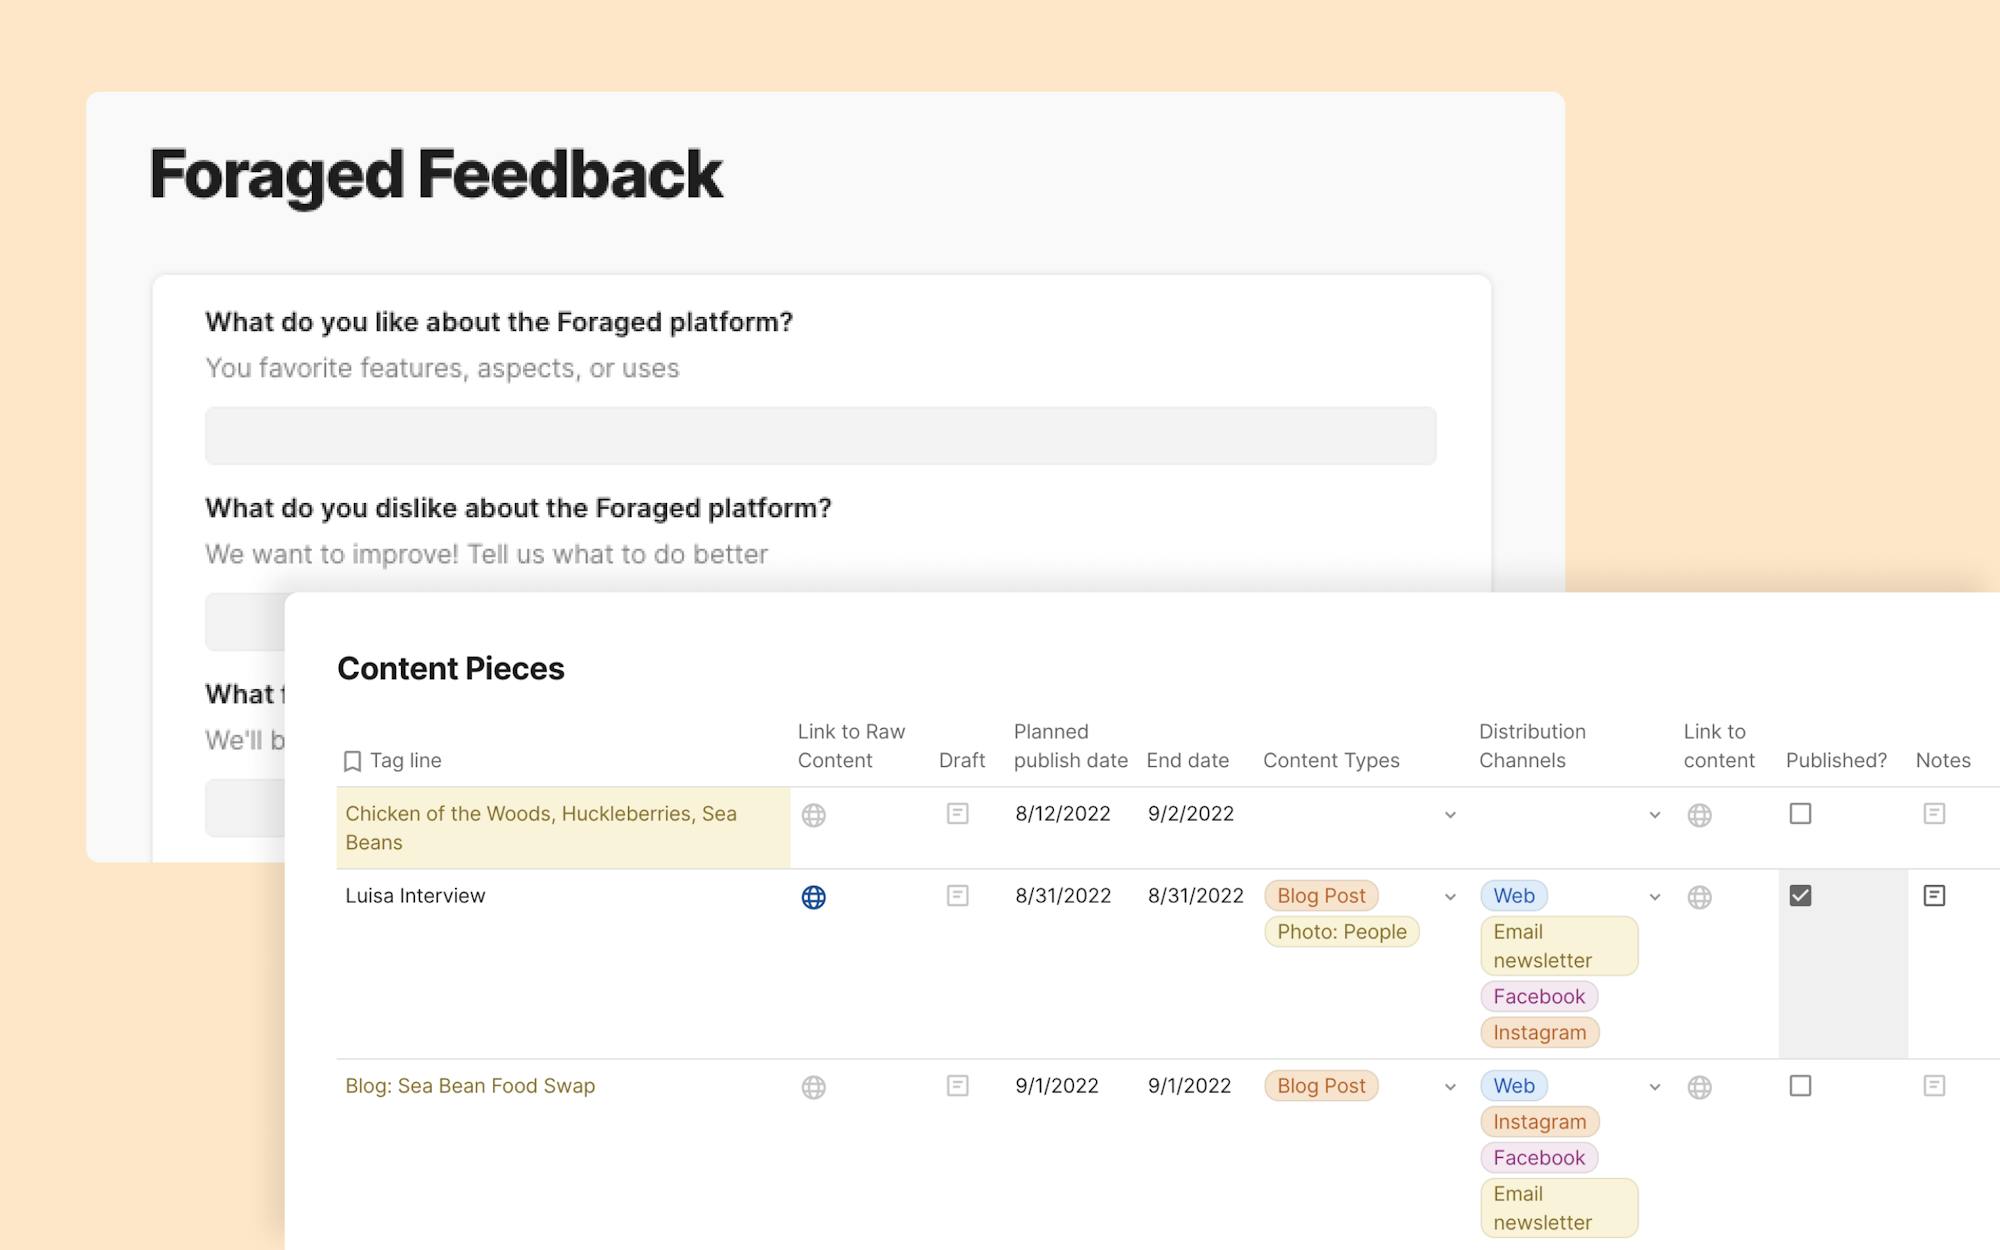Click bookmark icon beside Tag line header
This screenshot has width=2000, height=1250.
click(352, 761)
